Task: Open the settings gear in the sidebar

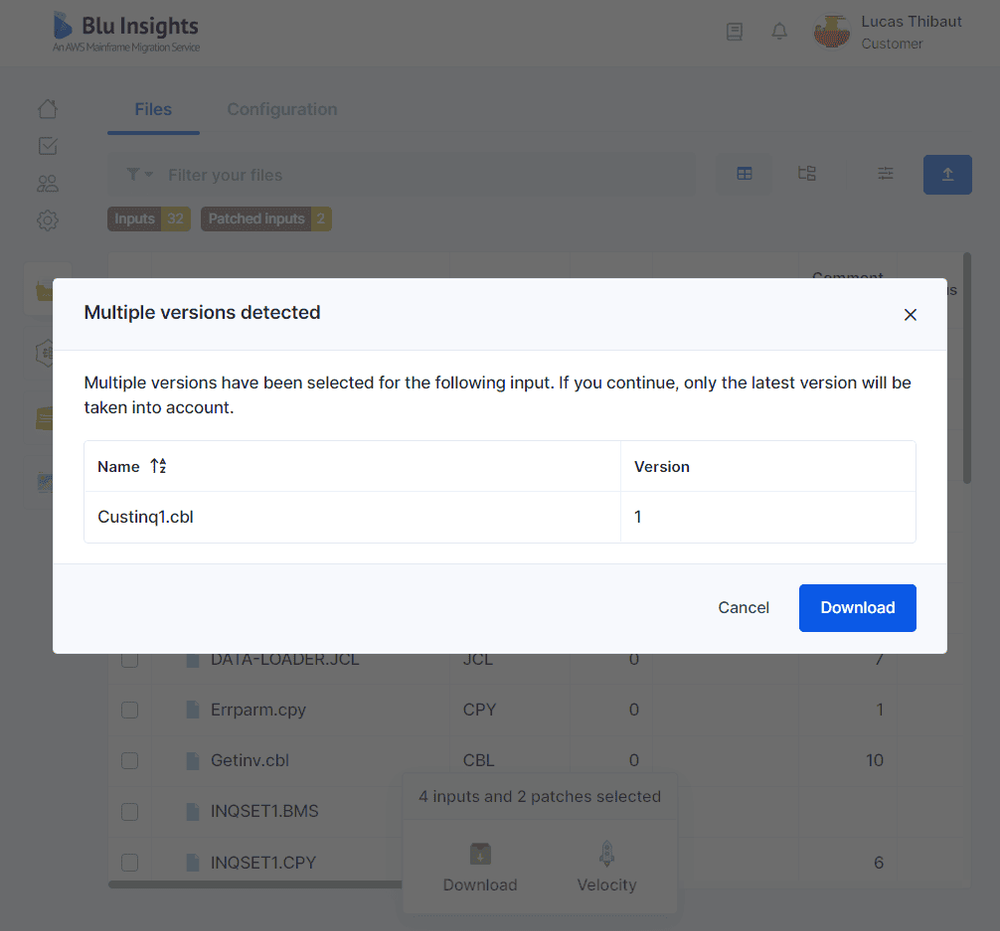Action: click(x=47, y=220)
